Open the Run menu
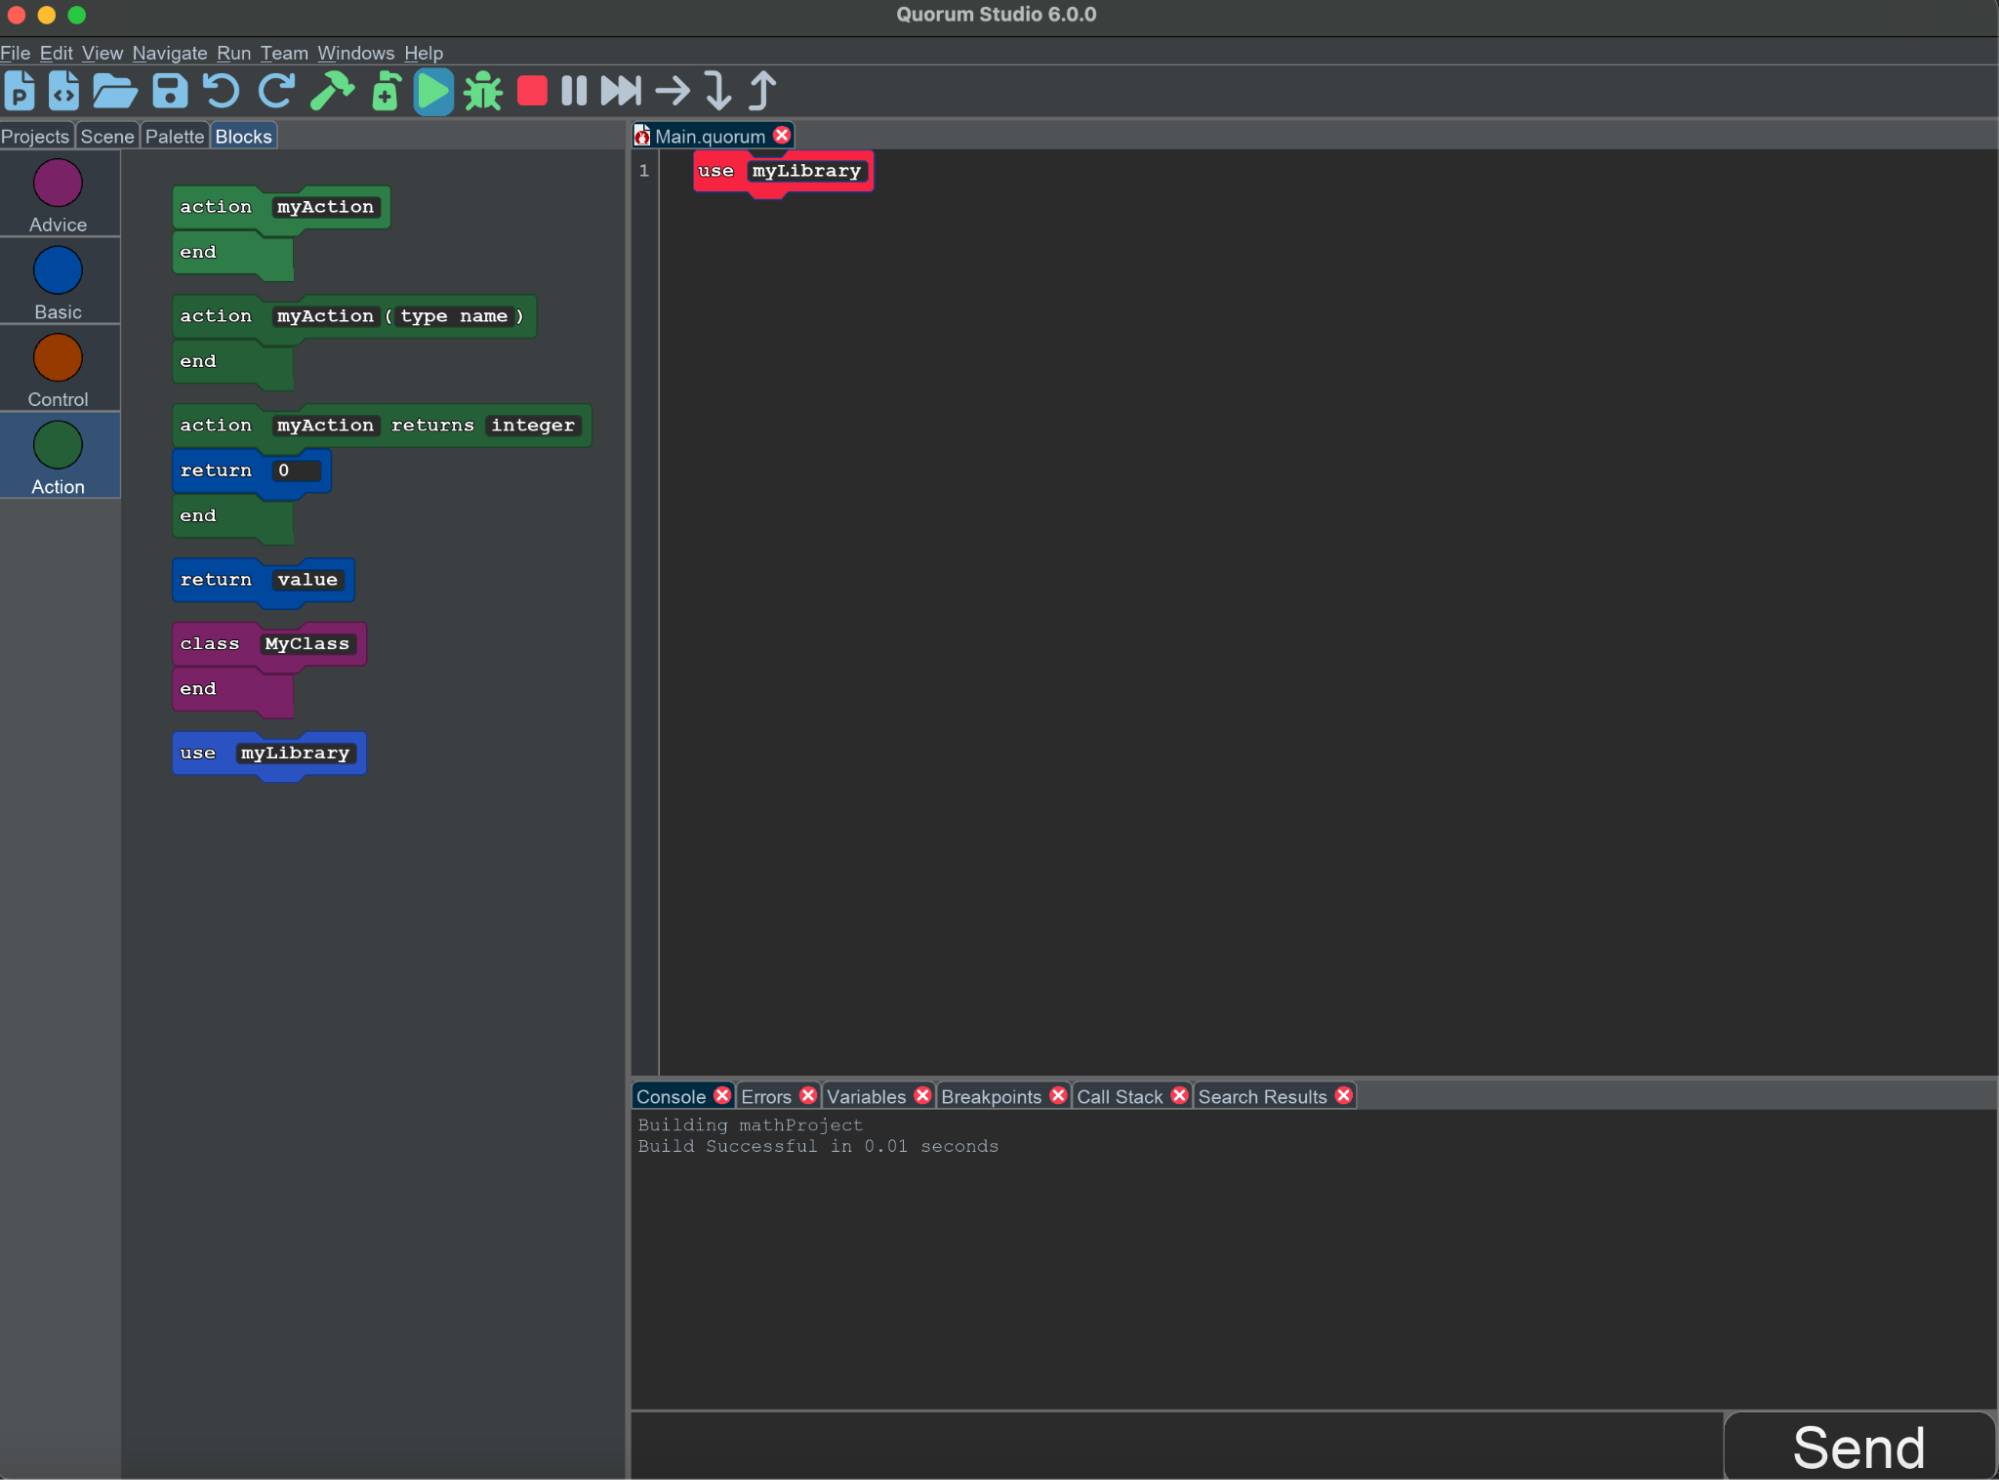The width and height of the screenshot is (1999, 1480). (233, 53)
